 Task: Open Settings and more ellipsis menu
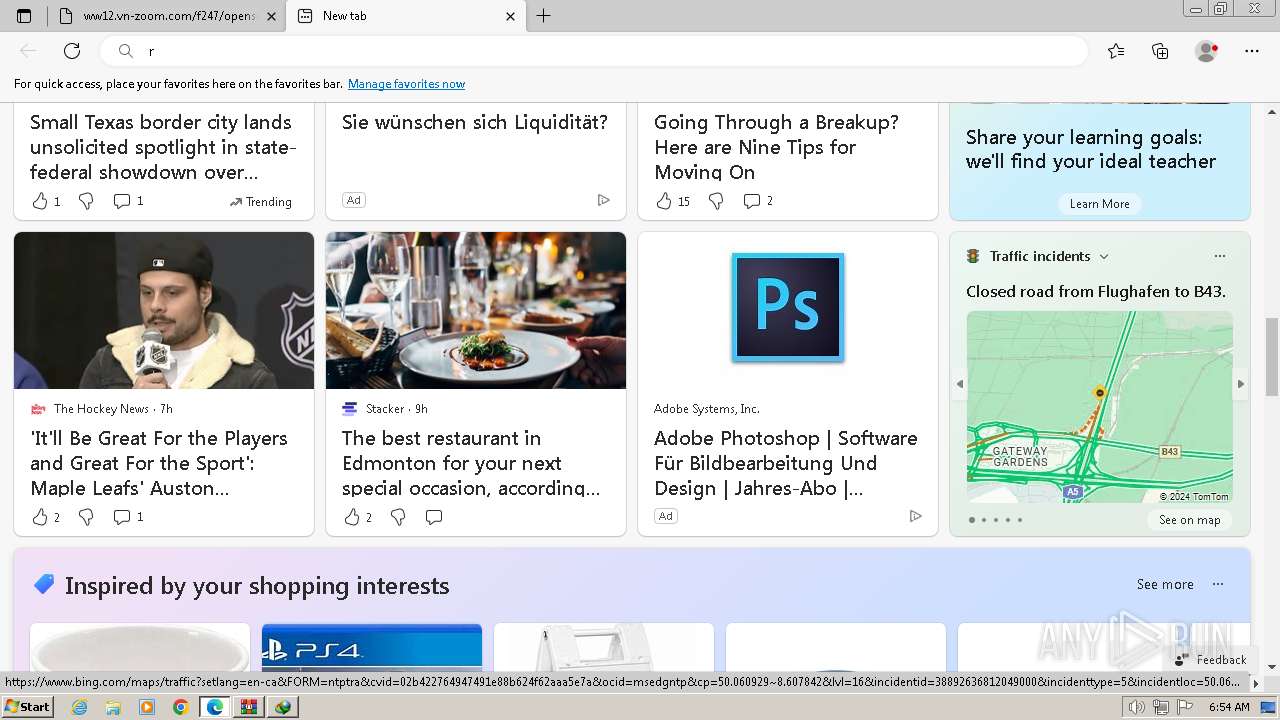point(1252,51)
